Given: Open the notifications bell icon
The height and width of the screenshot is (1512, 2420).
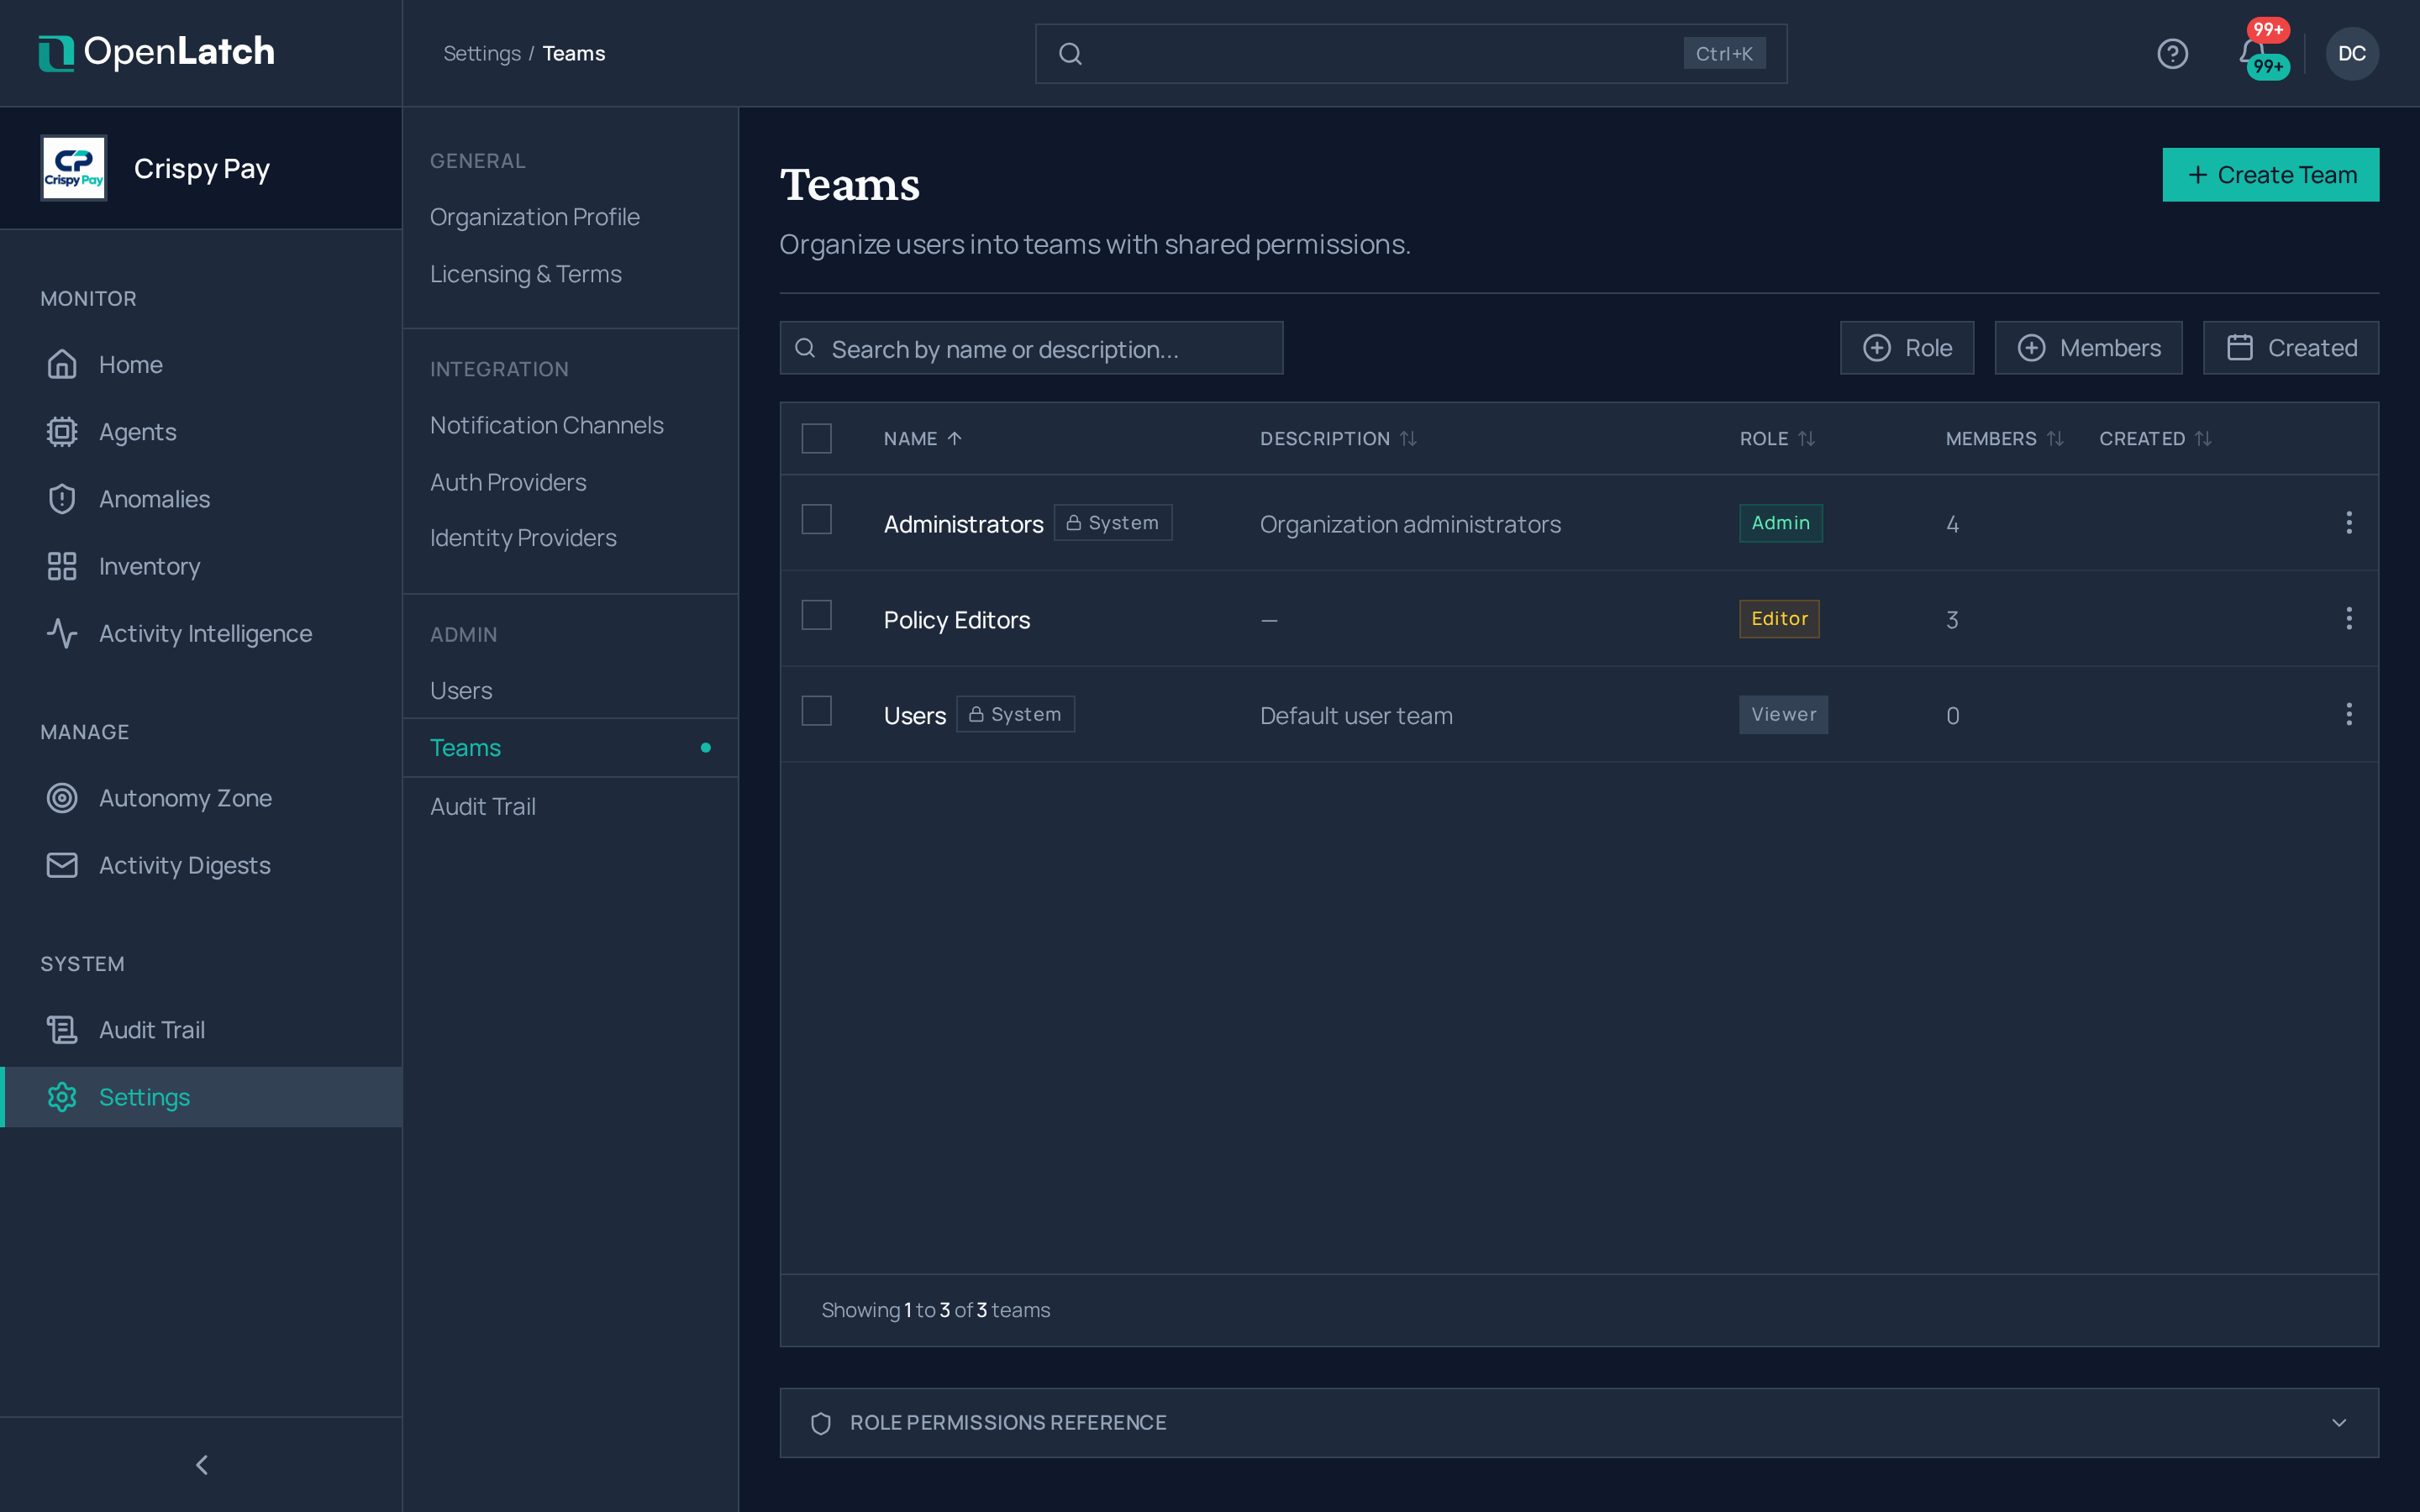Looking at the screenshot, I should [2252, 52].
